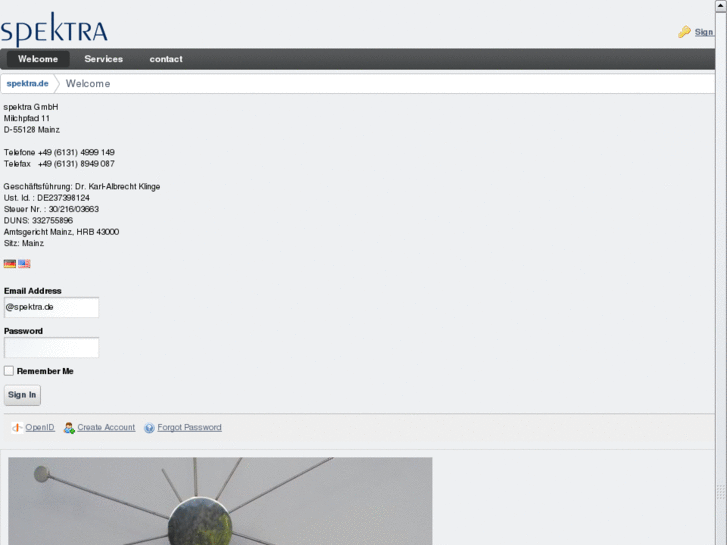The width and height of the screenshot is (727, 545).
Task: Click the Forgot Password help icon
Action: click(x=149, y=428)
